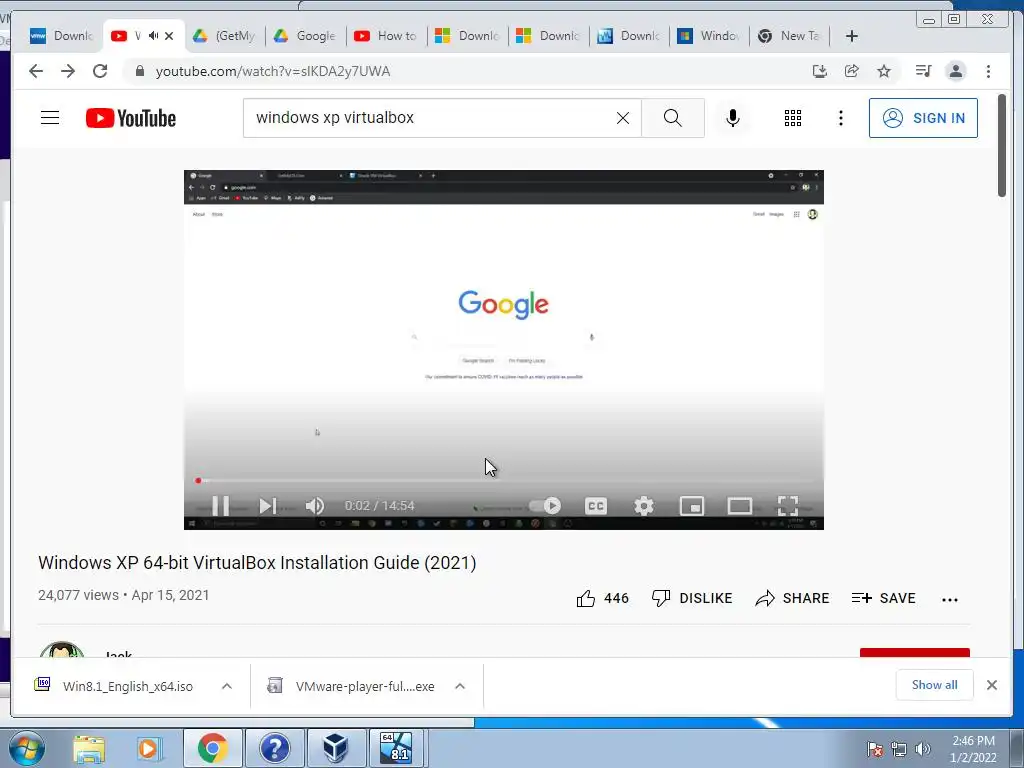Switch to the How to YouTube tab

click(x=386, y=36)
